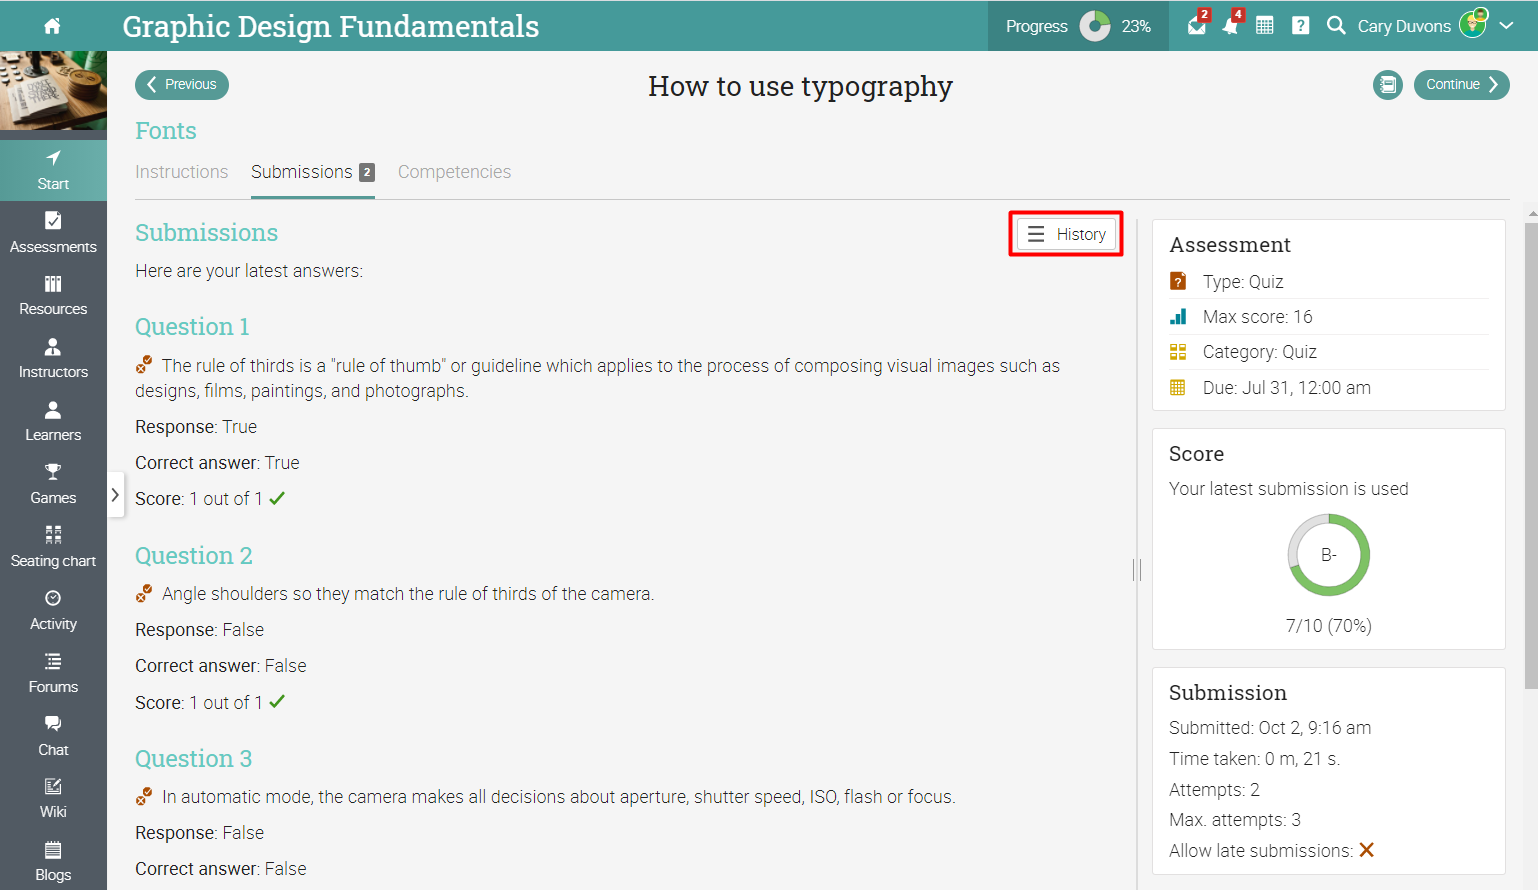Screen dimensions: 1538x890
Task: Open Instructors in the sidebar
Action: 53,359
